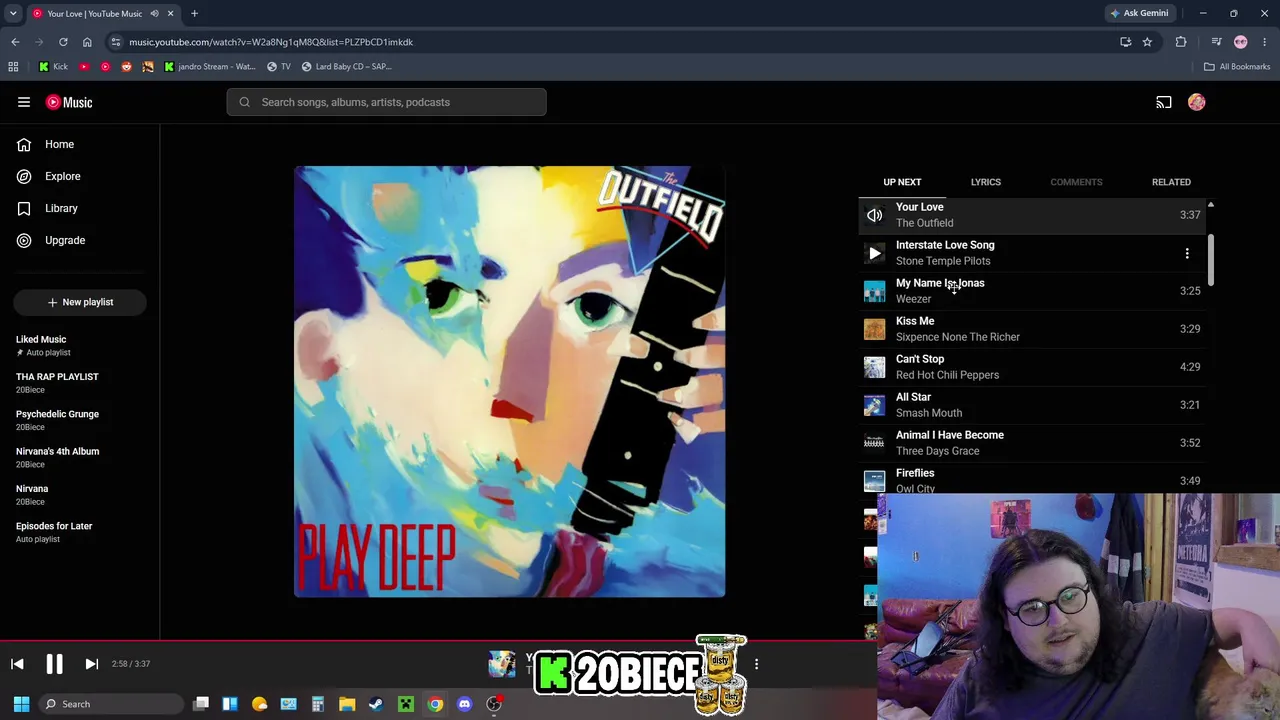Open the Windows Start menu
The width and height of the screenshot is (1280, 720).
(21, 704)
